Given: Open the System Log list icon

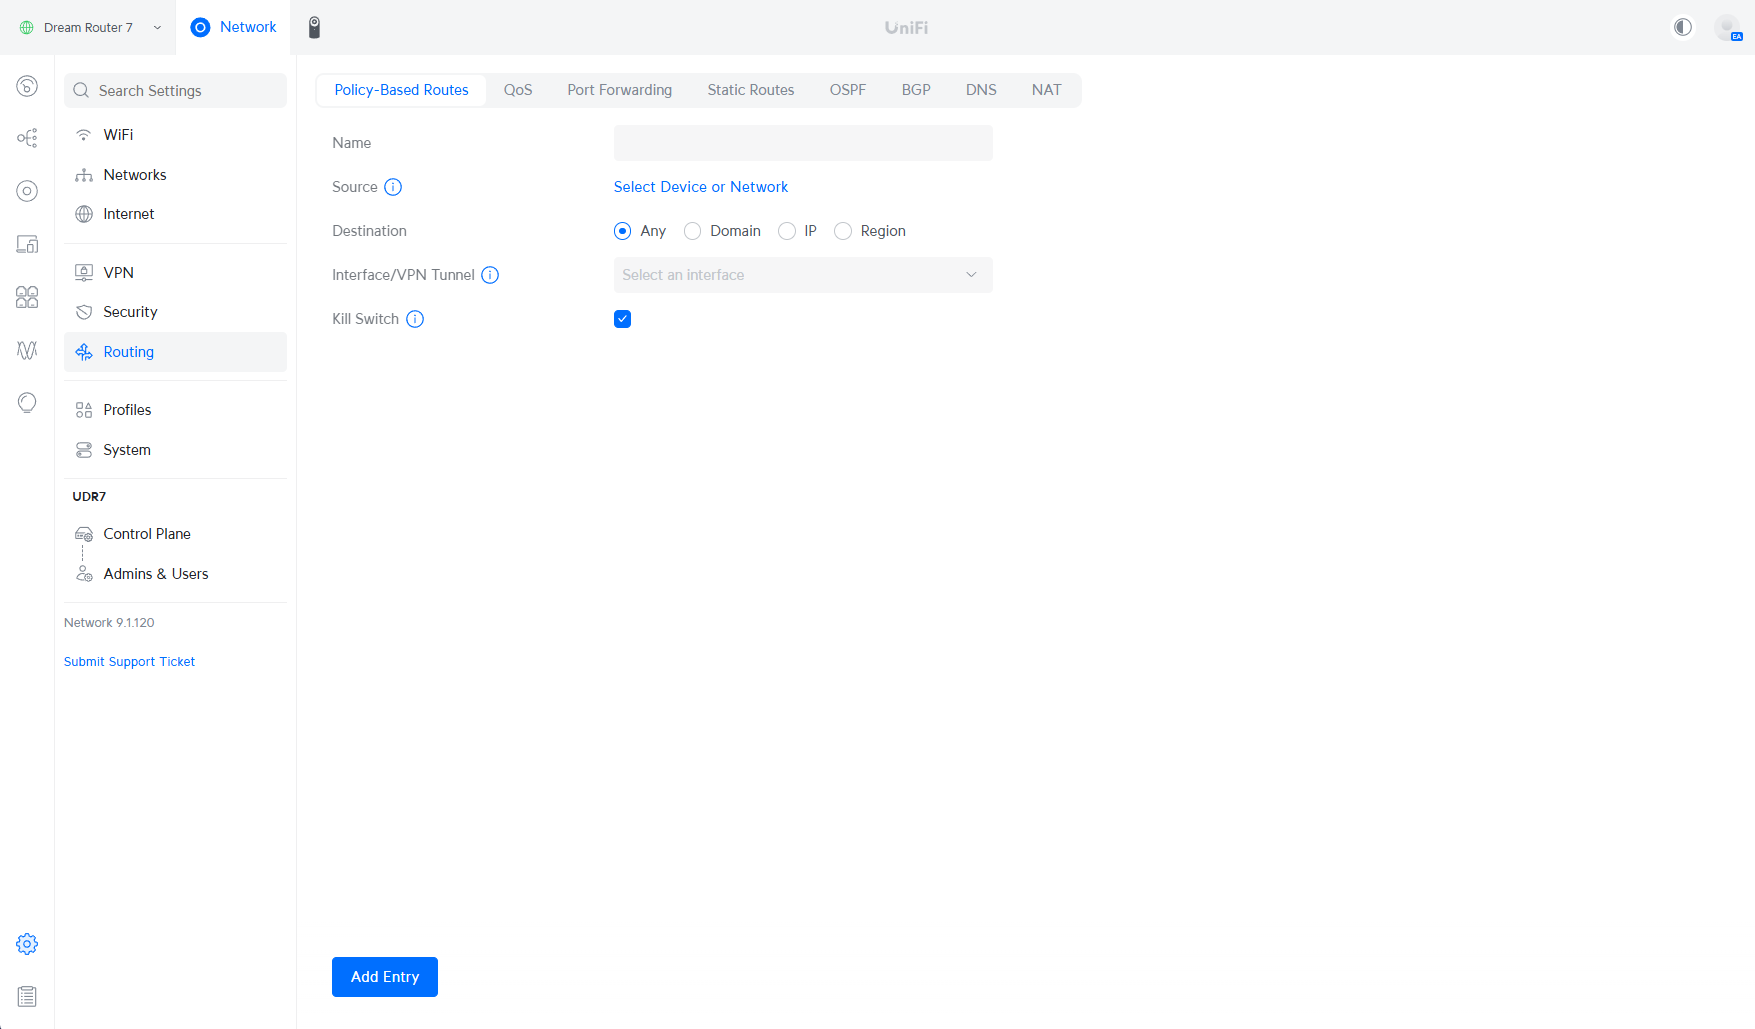Looking at the screenshot, I should coord(27,997).
